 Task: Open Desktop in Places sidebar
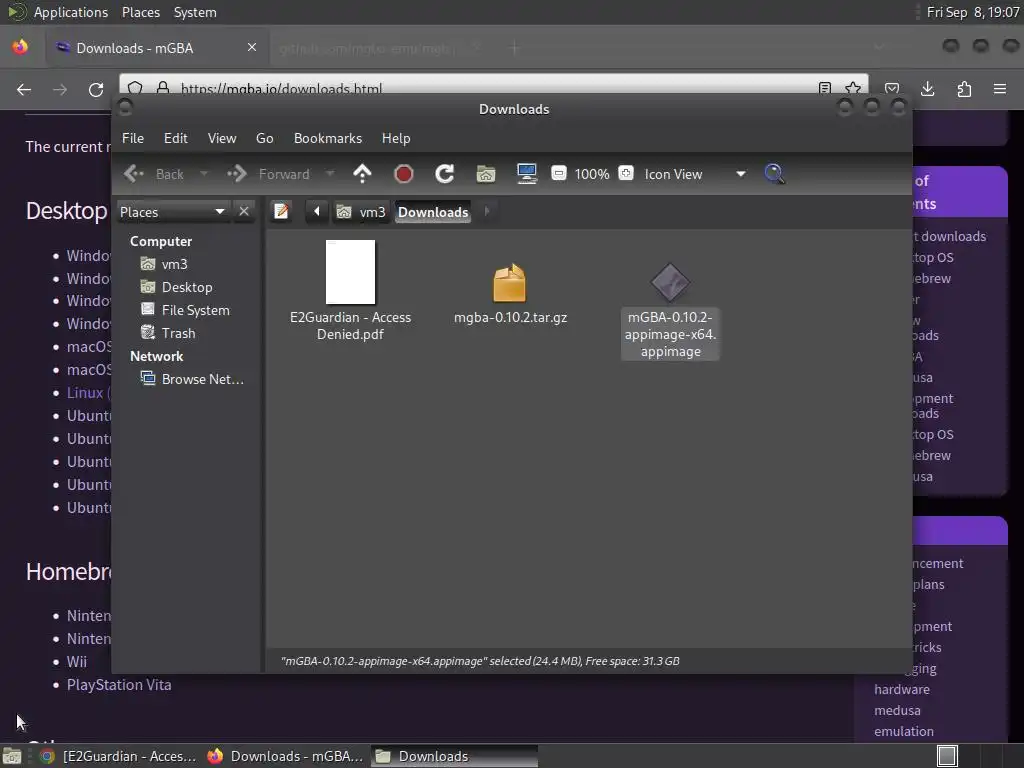(177, 287)
